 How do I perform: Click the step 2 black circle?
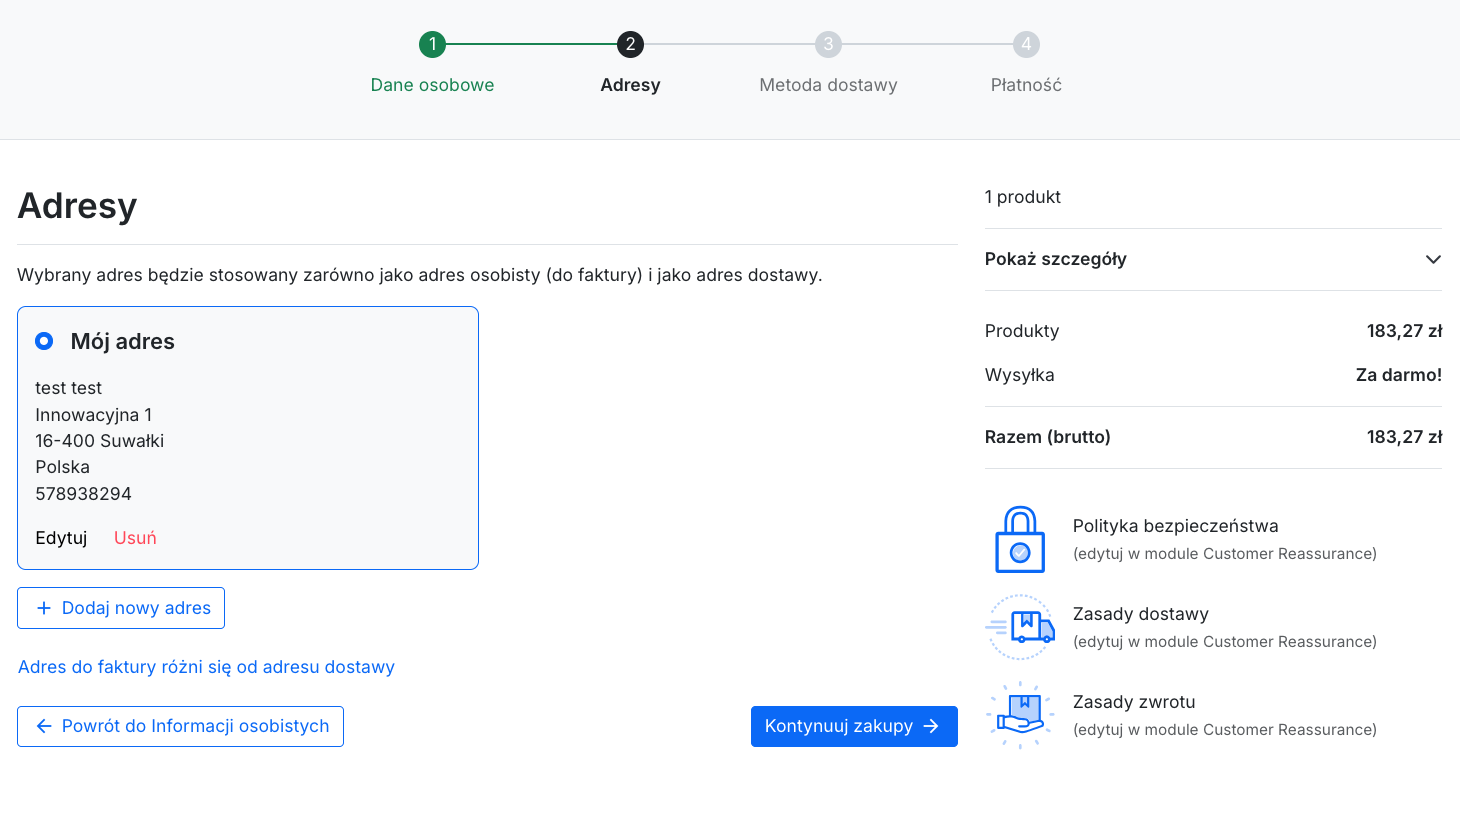point(630,44)
